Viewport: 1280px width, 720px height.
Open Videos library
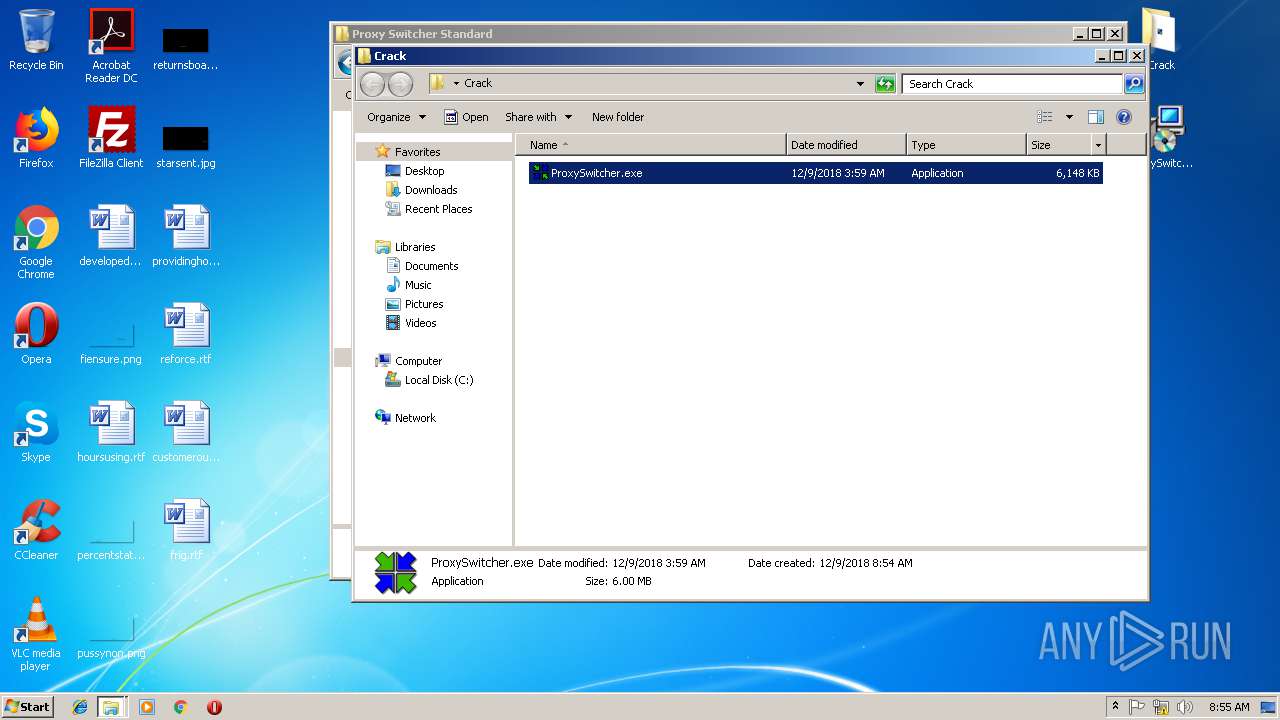pos(420,323)
